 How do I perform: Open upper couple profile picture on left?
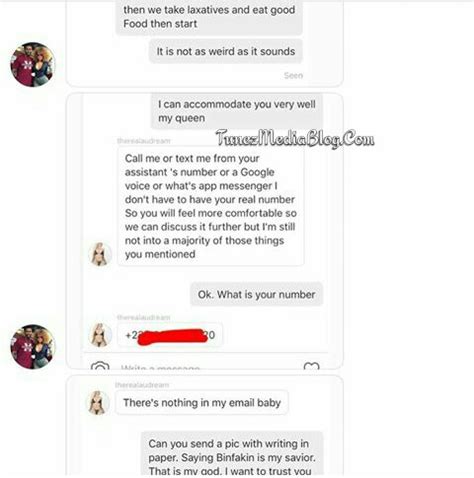(33, 64)
